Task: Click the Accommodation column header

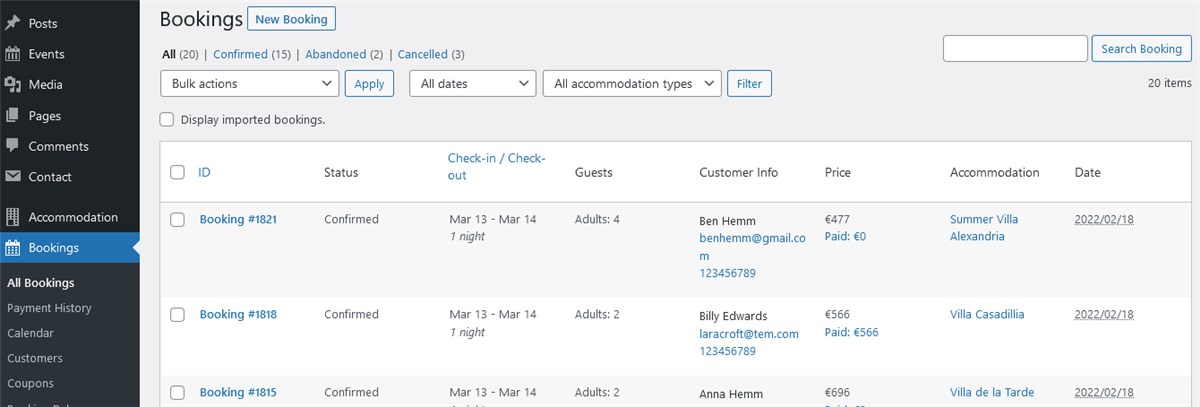Action: point(995,172)
